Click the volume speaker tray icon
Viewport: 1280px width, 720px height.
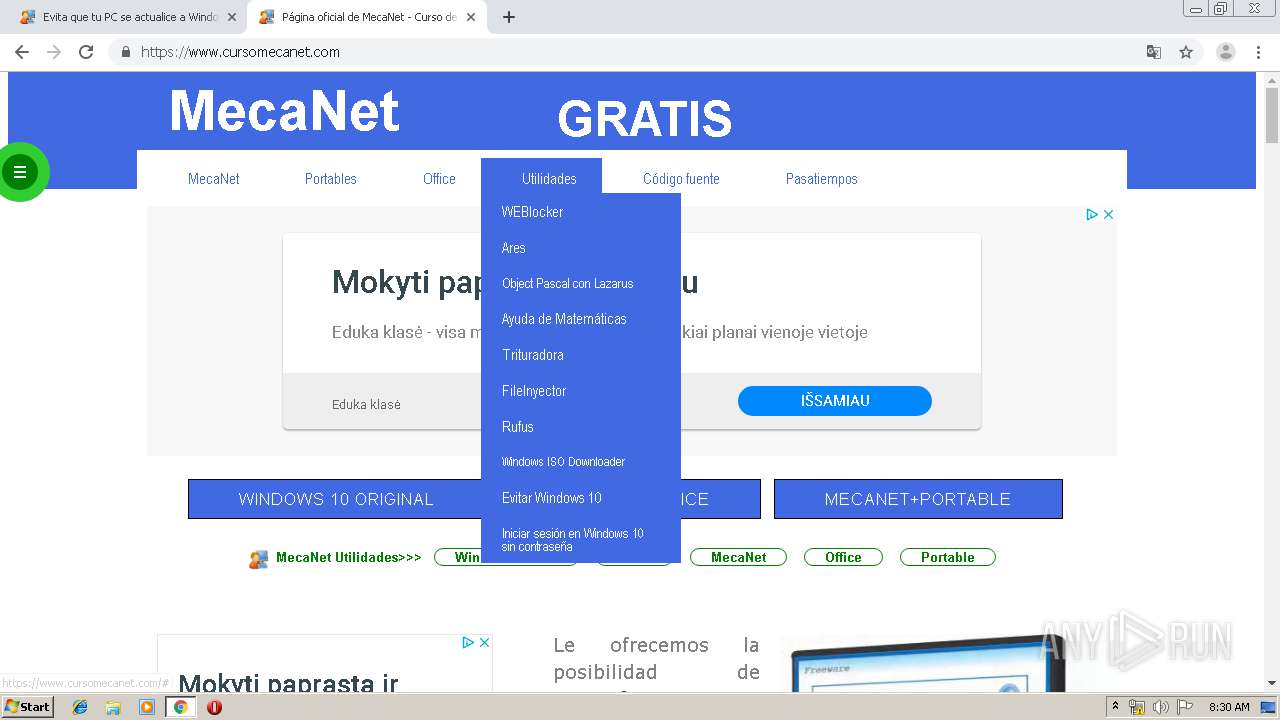[1160, 707]
